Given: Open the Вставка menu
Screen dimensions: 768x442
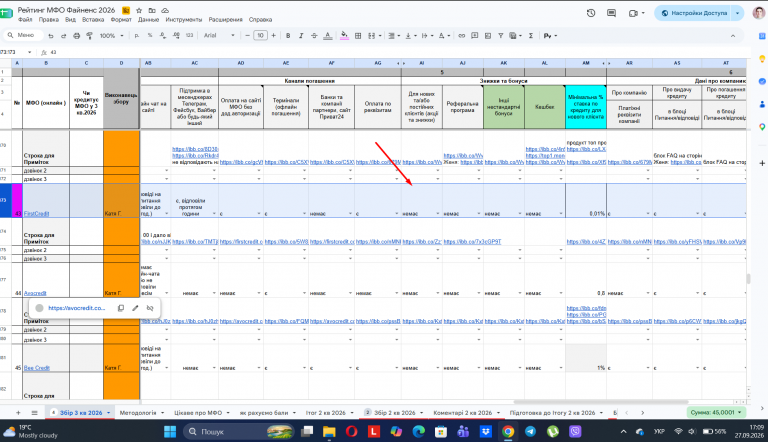Looking at the screenshot, I should [93, 20].
